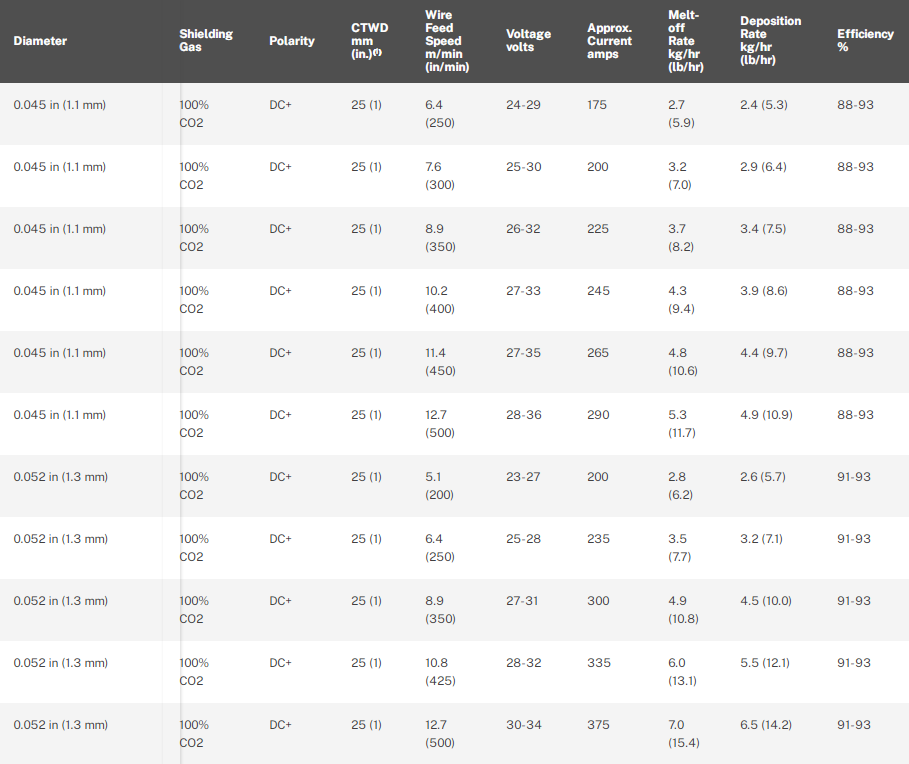Select the 3.7 (8.2) melt-off rate cell
Image resolution: width=909 pixels, height=764 pixels.
[x=682, y=237]
